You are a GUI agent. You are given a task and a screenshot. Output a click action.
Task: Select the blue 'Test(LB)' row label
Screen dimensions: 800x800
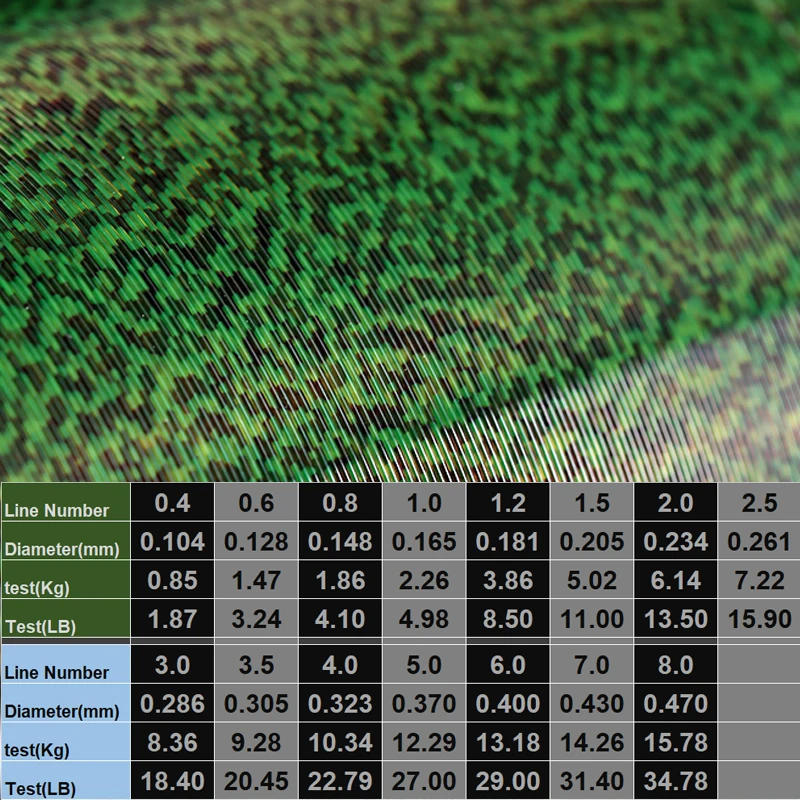[x=66, y=781]
